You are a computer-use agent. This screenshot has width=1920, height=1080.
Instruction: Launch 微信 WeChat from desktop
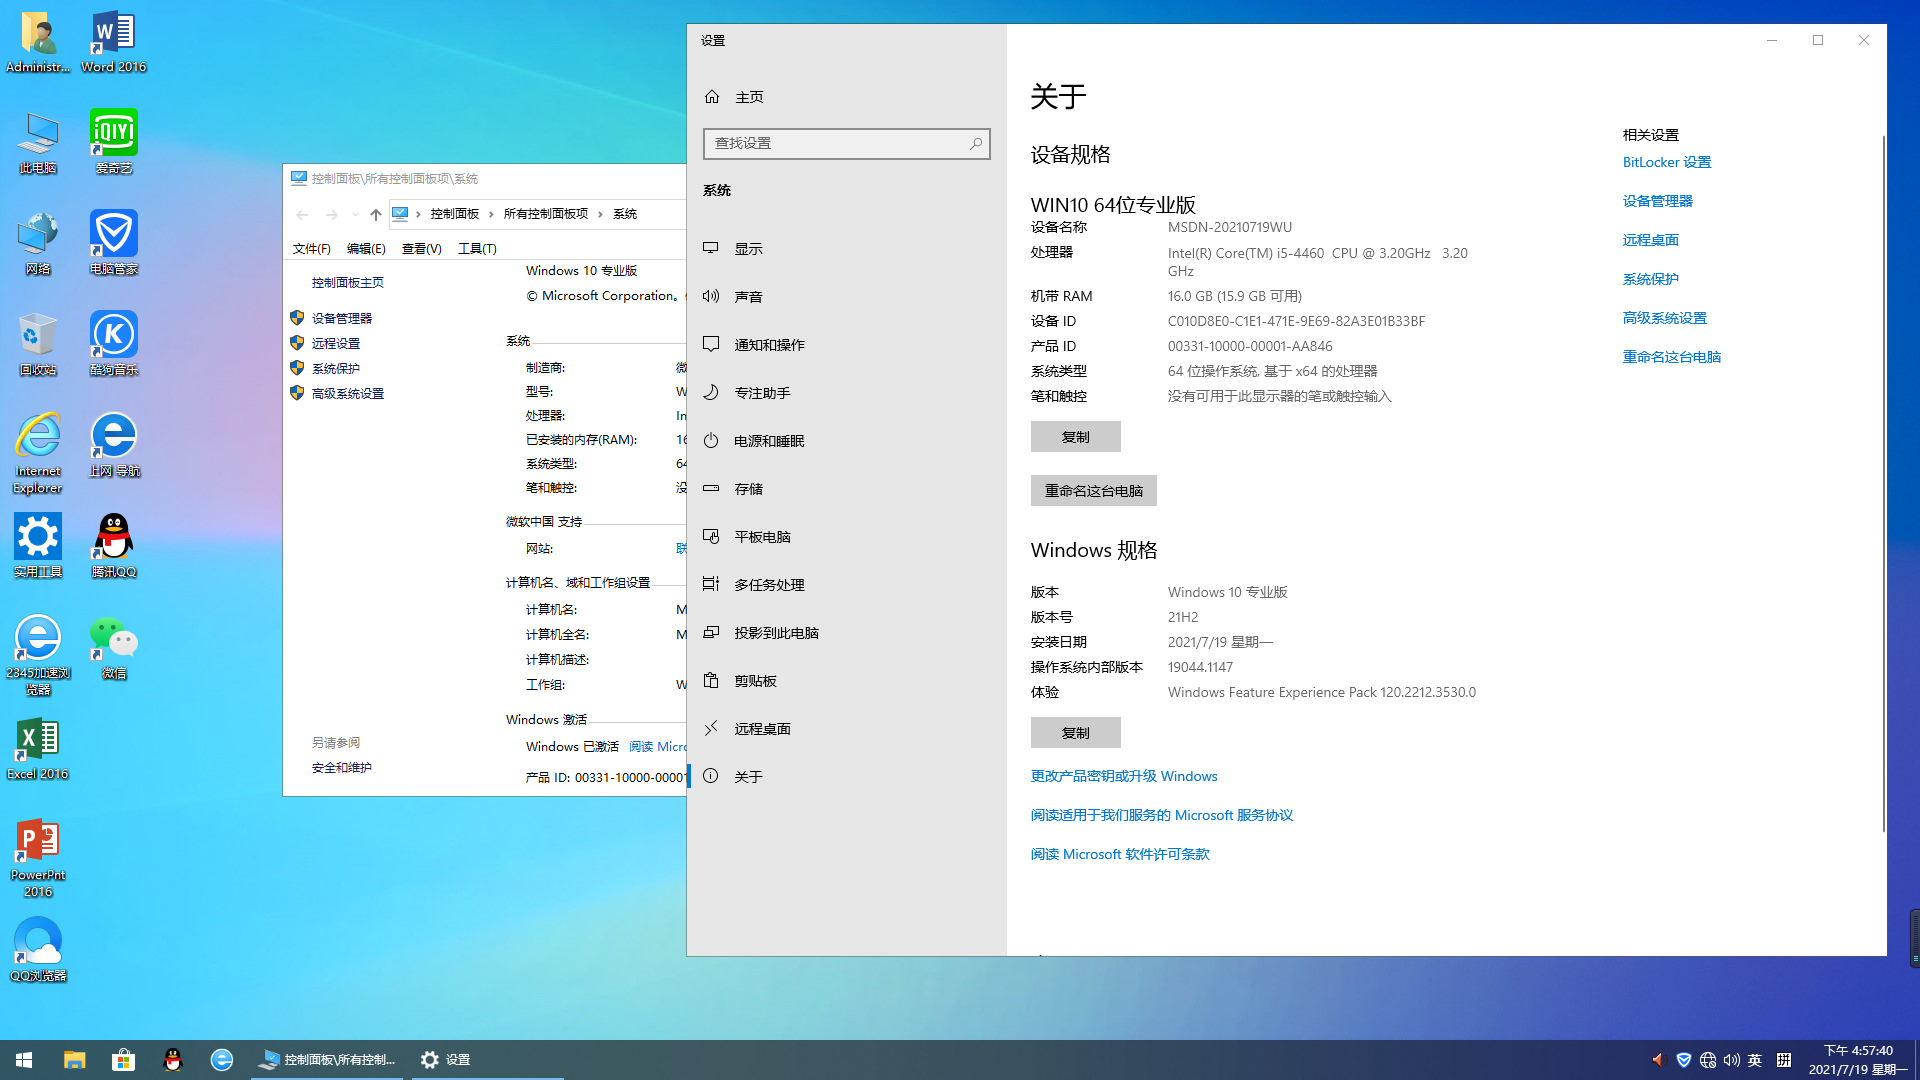coord(113,647)
